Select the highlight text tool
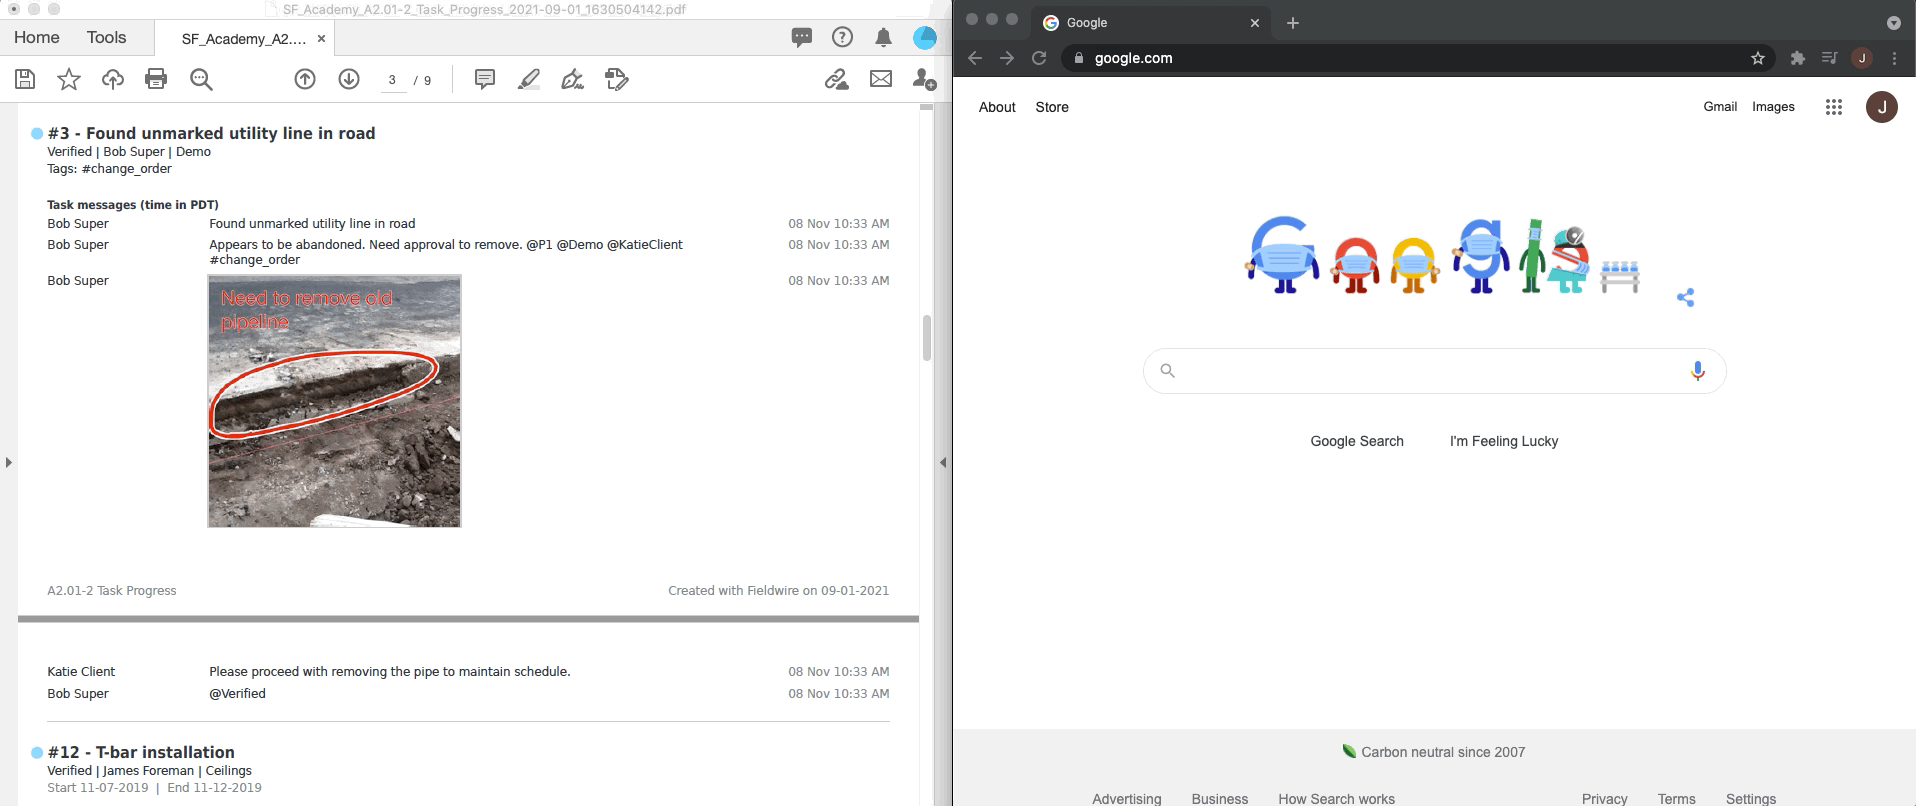The width and height of the screenshot is (1916, 806). [529, 79]
